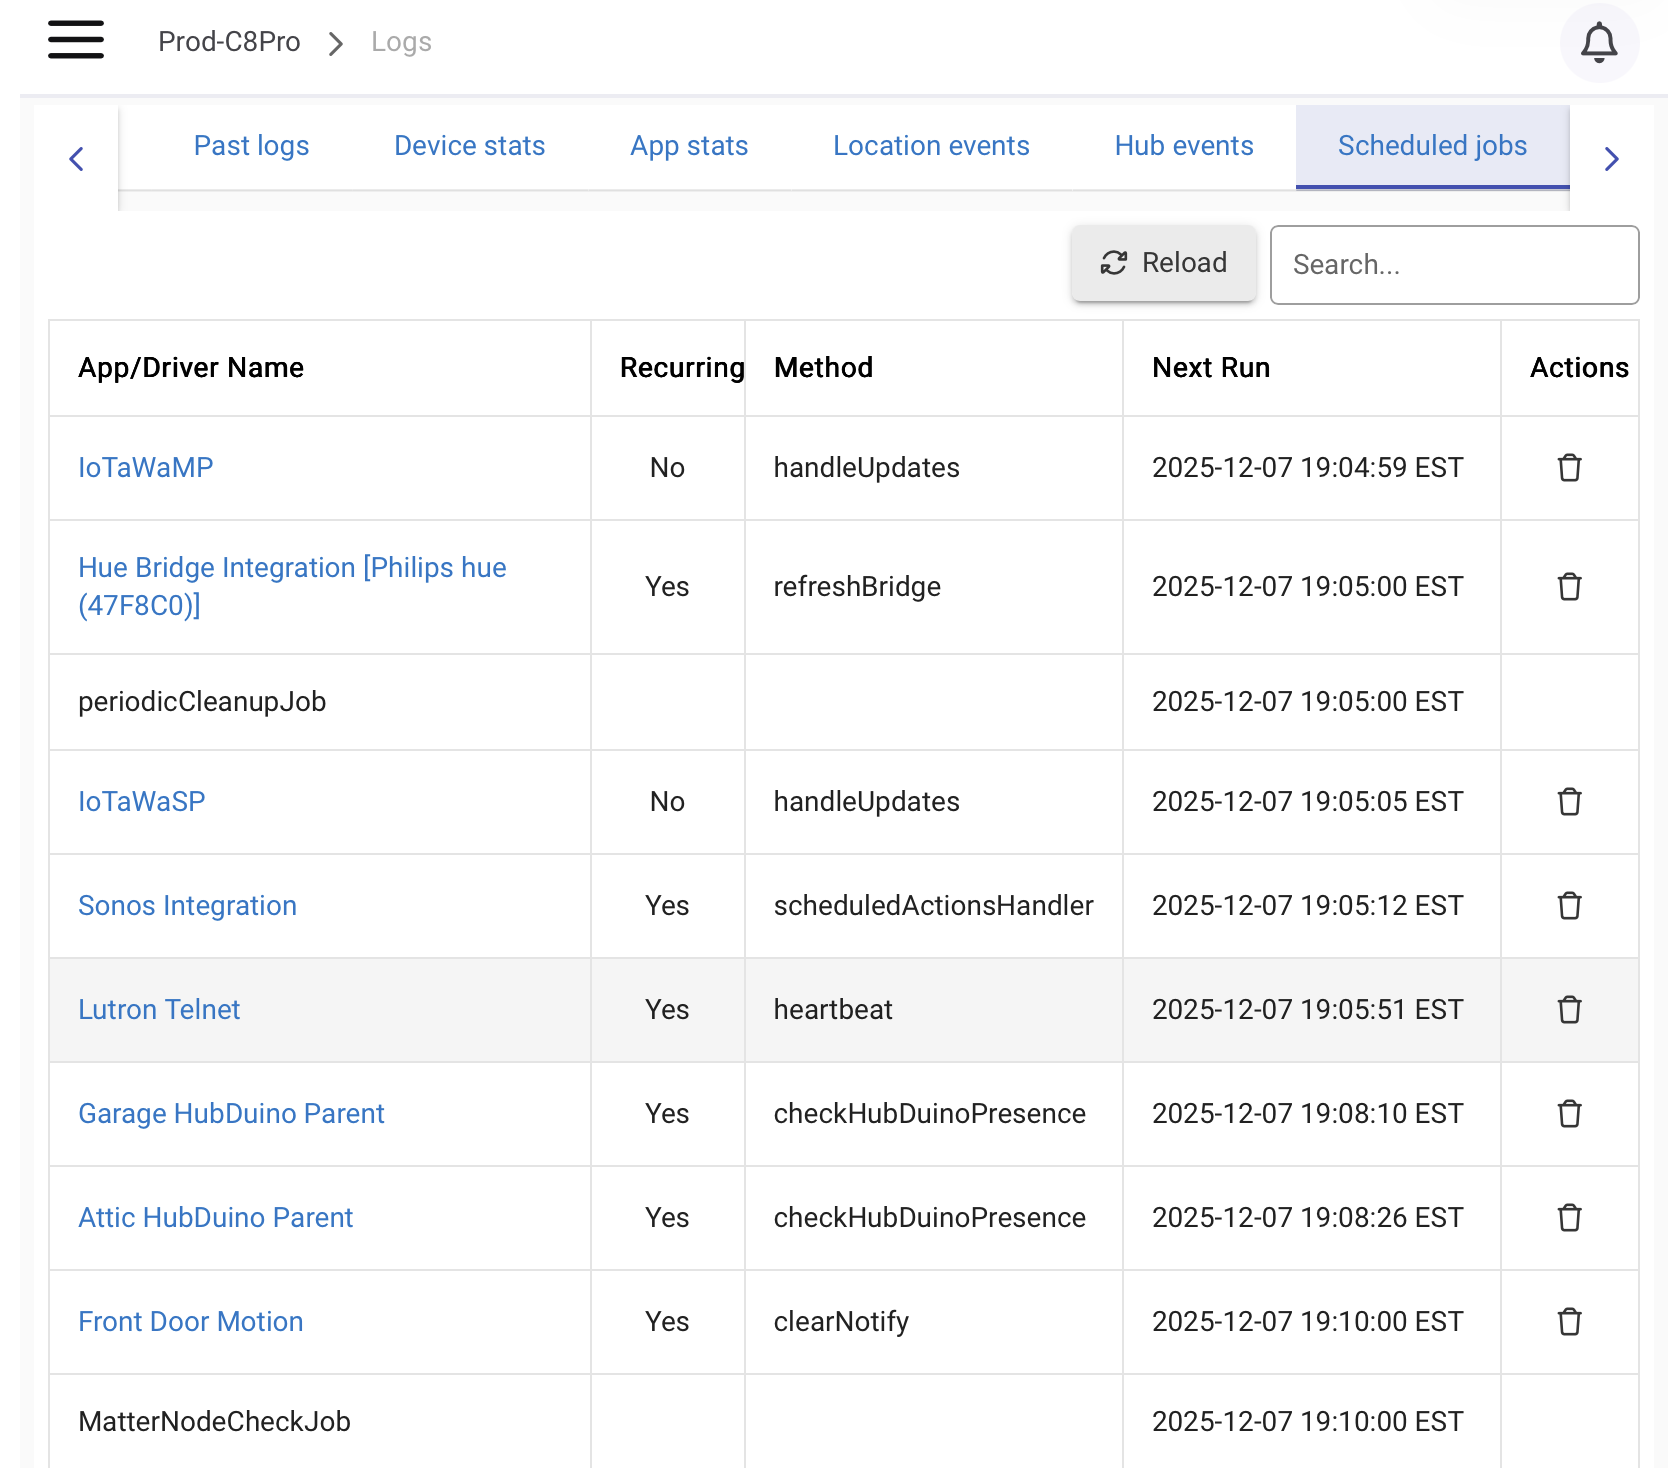Remove the IoTaWaSP scheduled job
1668x1468 pixels.
click(1569, 802)
